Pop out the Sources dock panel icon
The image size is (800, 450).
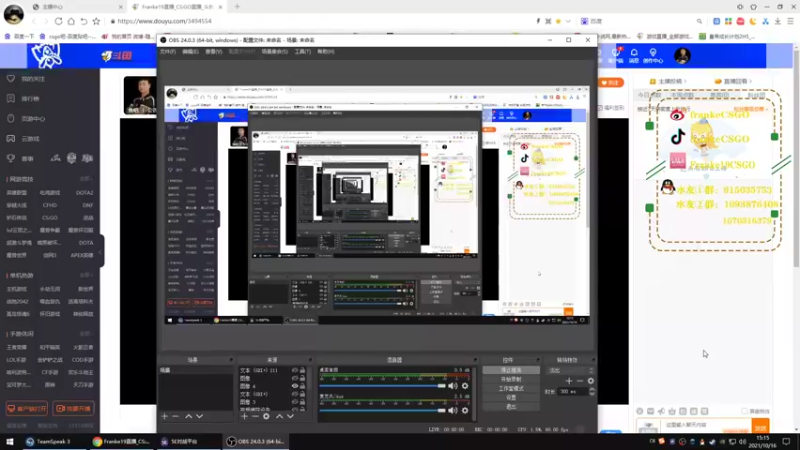[x=310, y=360]
